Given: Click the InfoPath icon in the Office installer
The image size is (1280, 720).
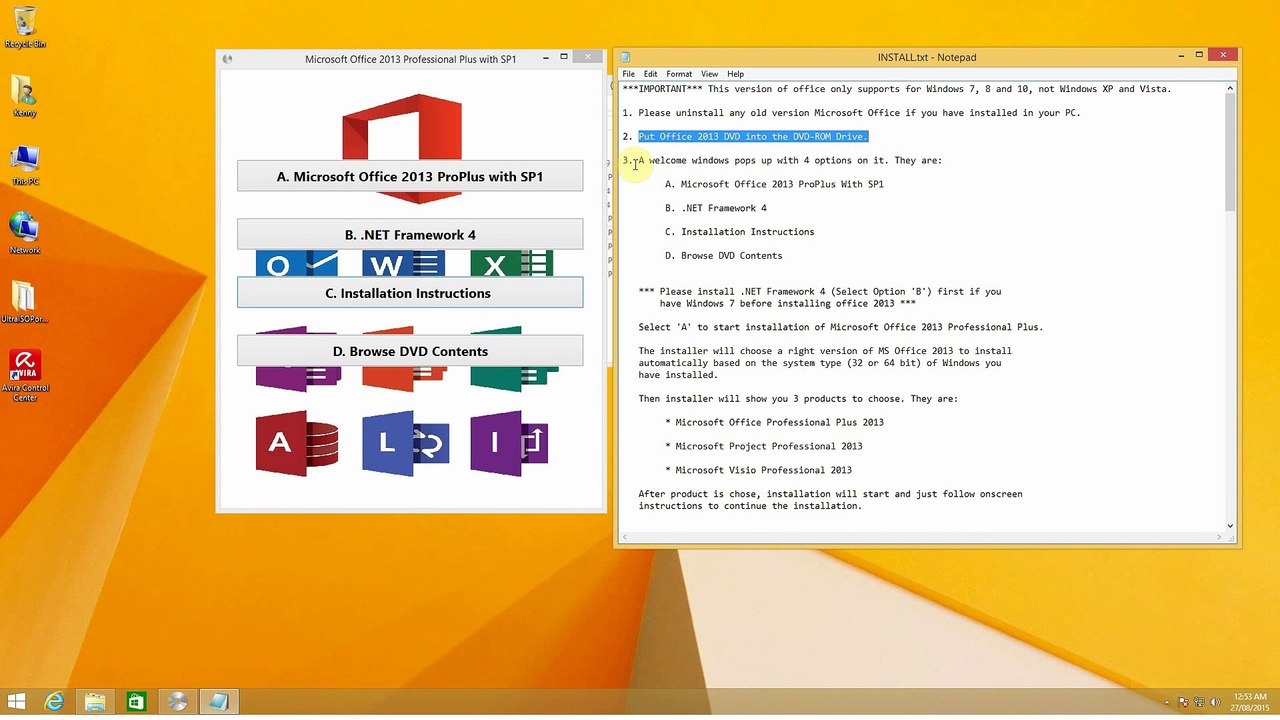Looking at the screenshot, I should click(510, 443).
